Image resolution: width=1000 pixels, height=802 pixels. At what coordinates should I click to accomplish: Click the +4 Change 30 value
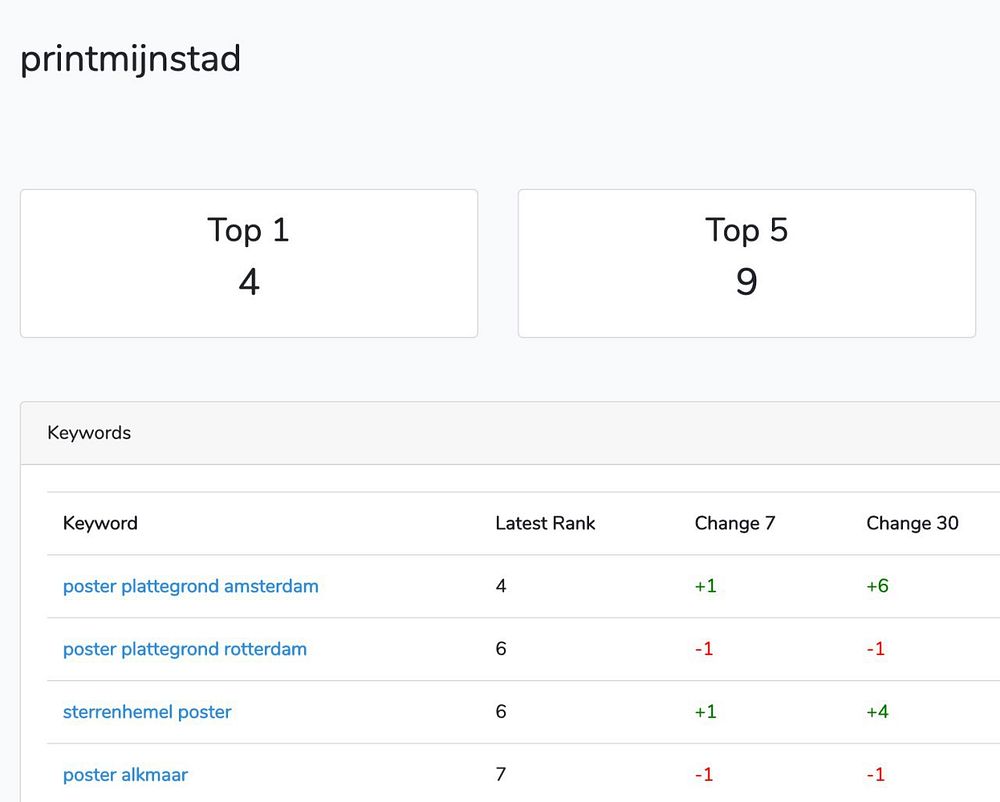click(877, 712)
